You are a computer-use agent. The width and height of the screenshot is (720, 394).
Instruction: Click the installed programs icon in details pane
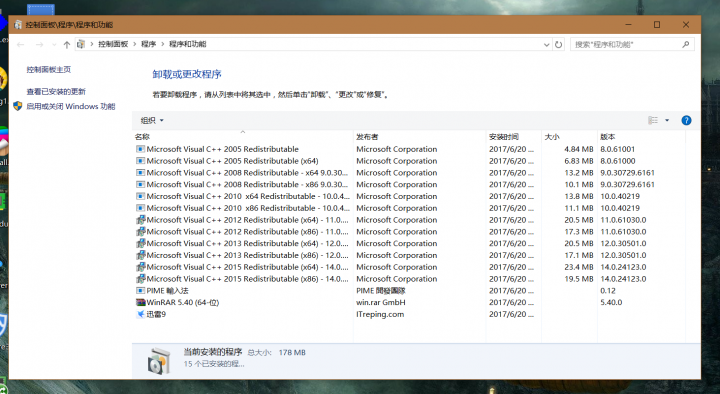click(x=158, y=361)
